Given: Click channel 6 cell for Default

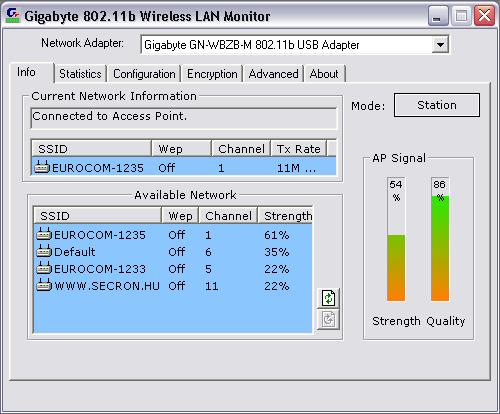Looking at the screenshot, I should point(208,252).
